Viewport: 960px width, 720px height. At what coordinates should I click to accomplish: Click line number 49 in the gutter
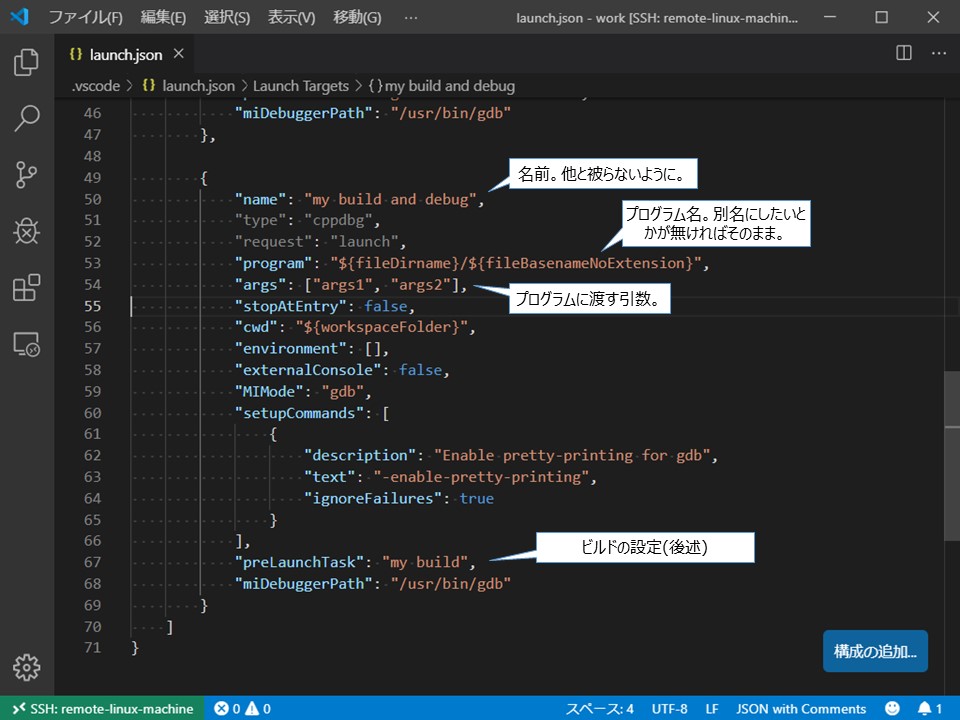pyautogui.click(x=92, y=178)
